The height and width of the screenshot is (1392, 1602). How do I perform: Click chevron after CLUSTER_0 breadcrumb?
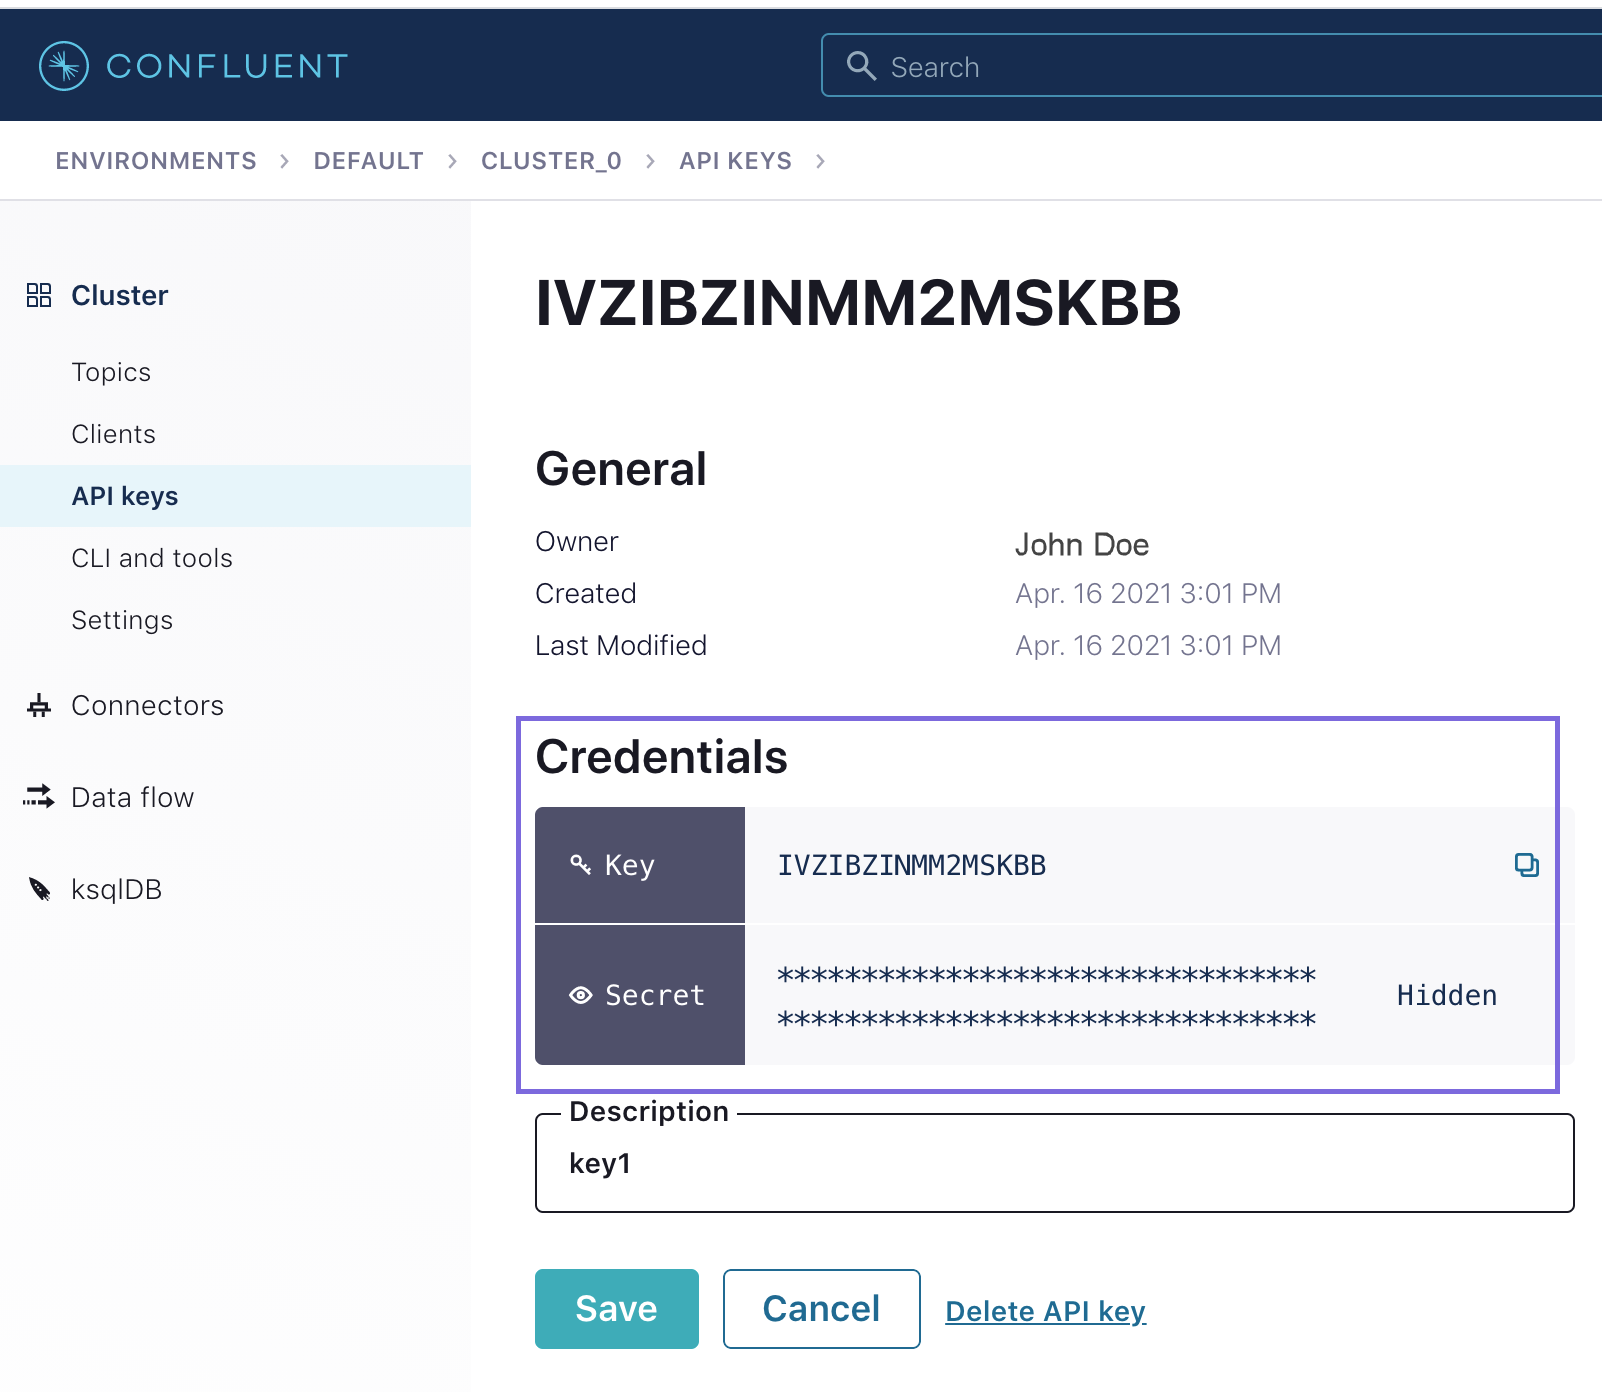pos(651,161)
